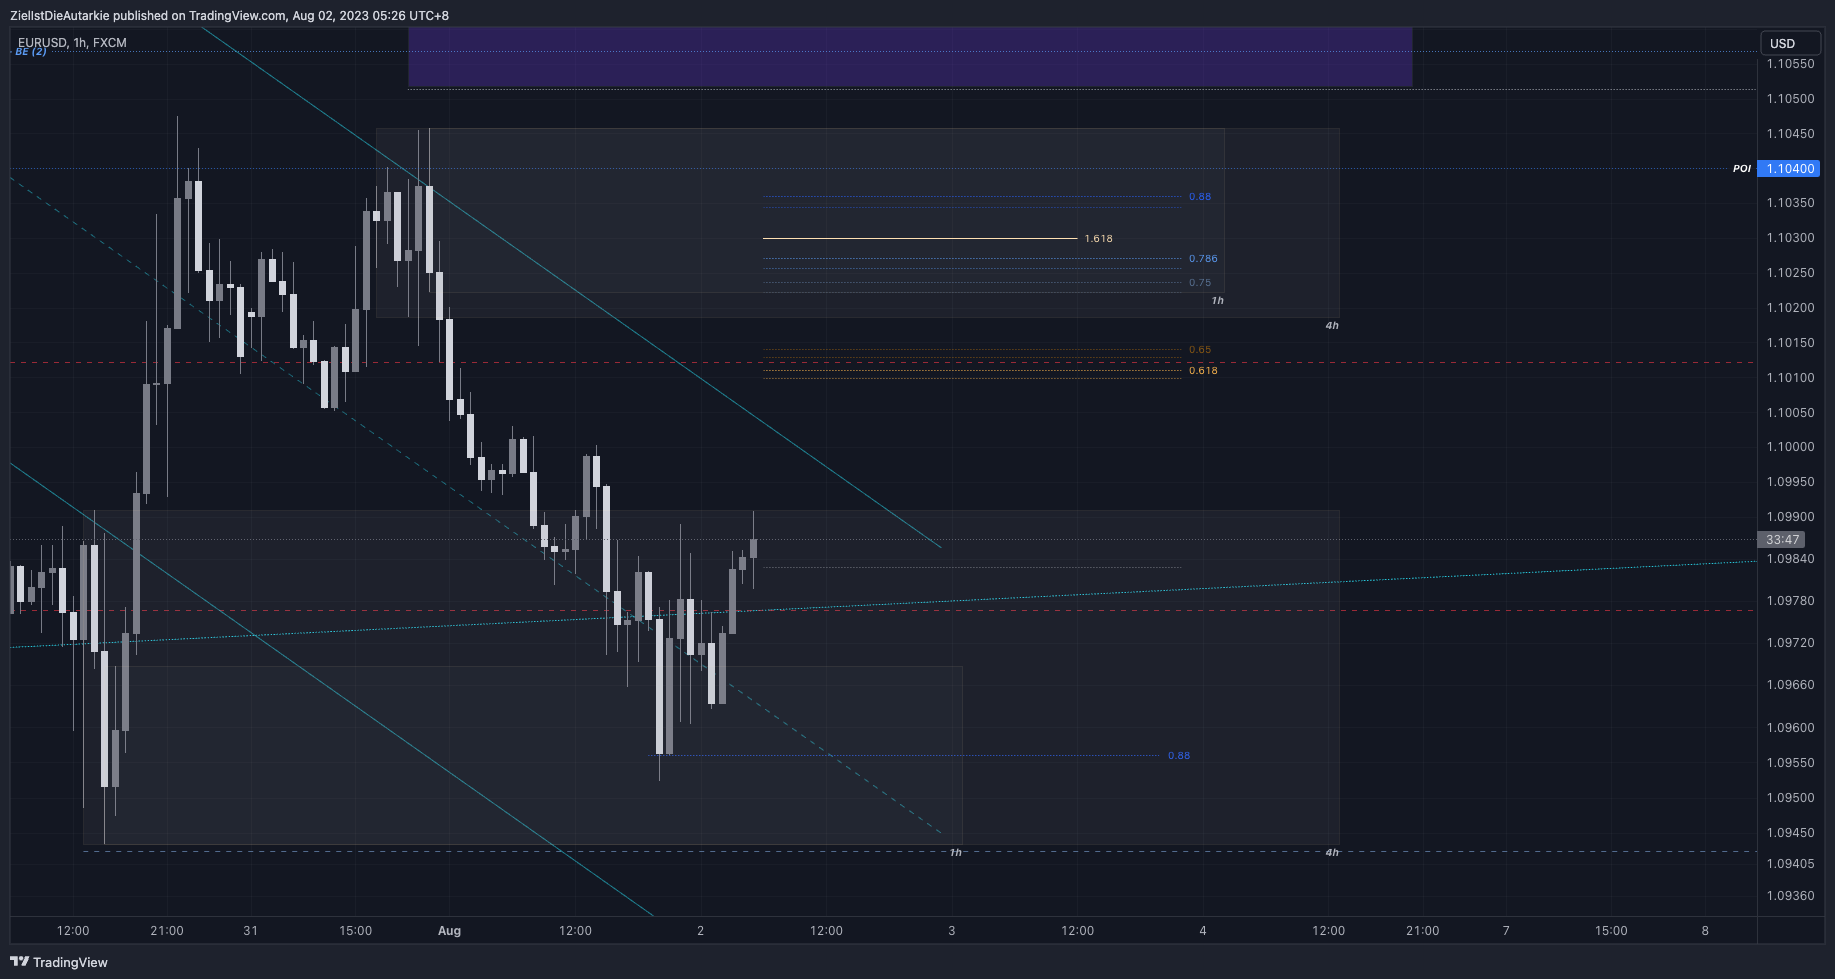Click the 1.09840 price axis label
This screenshot has height=979, width=1835.
coord(1790,559)
